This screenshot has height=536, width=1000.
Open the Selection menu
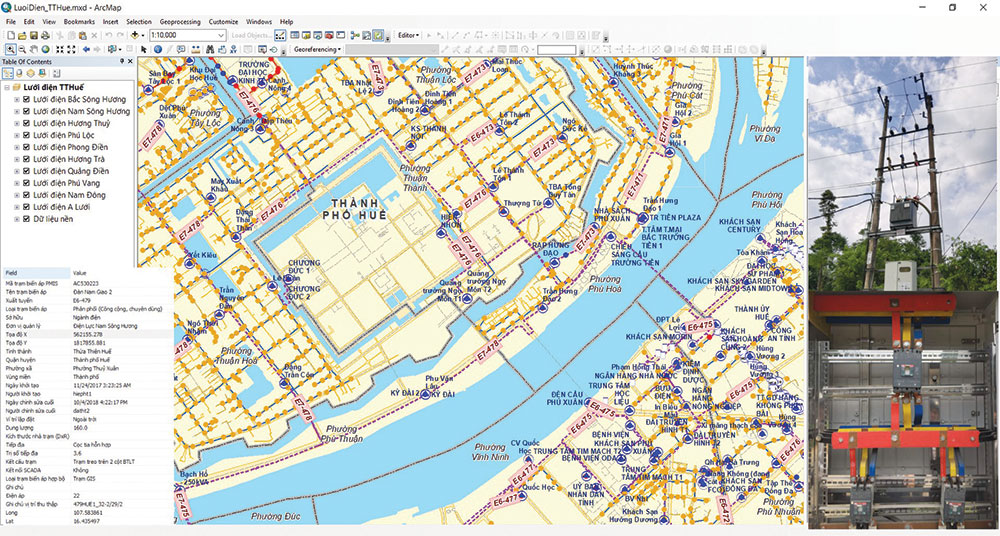(139, 22)
